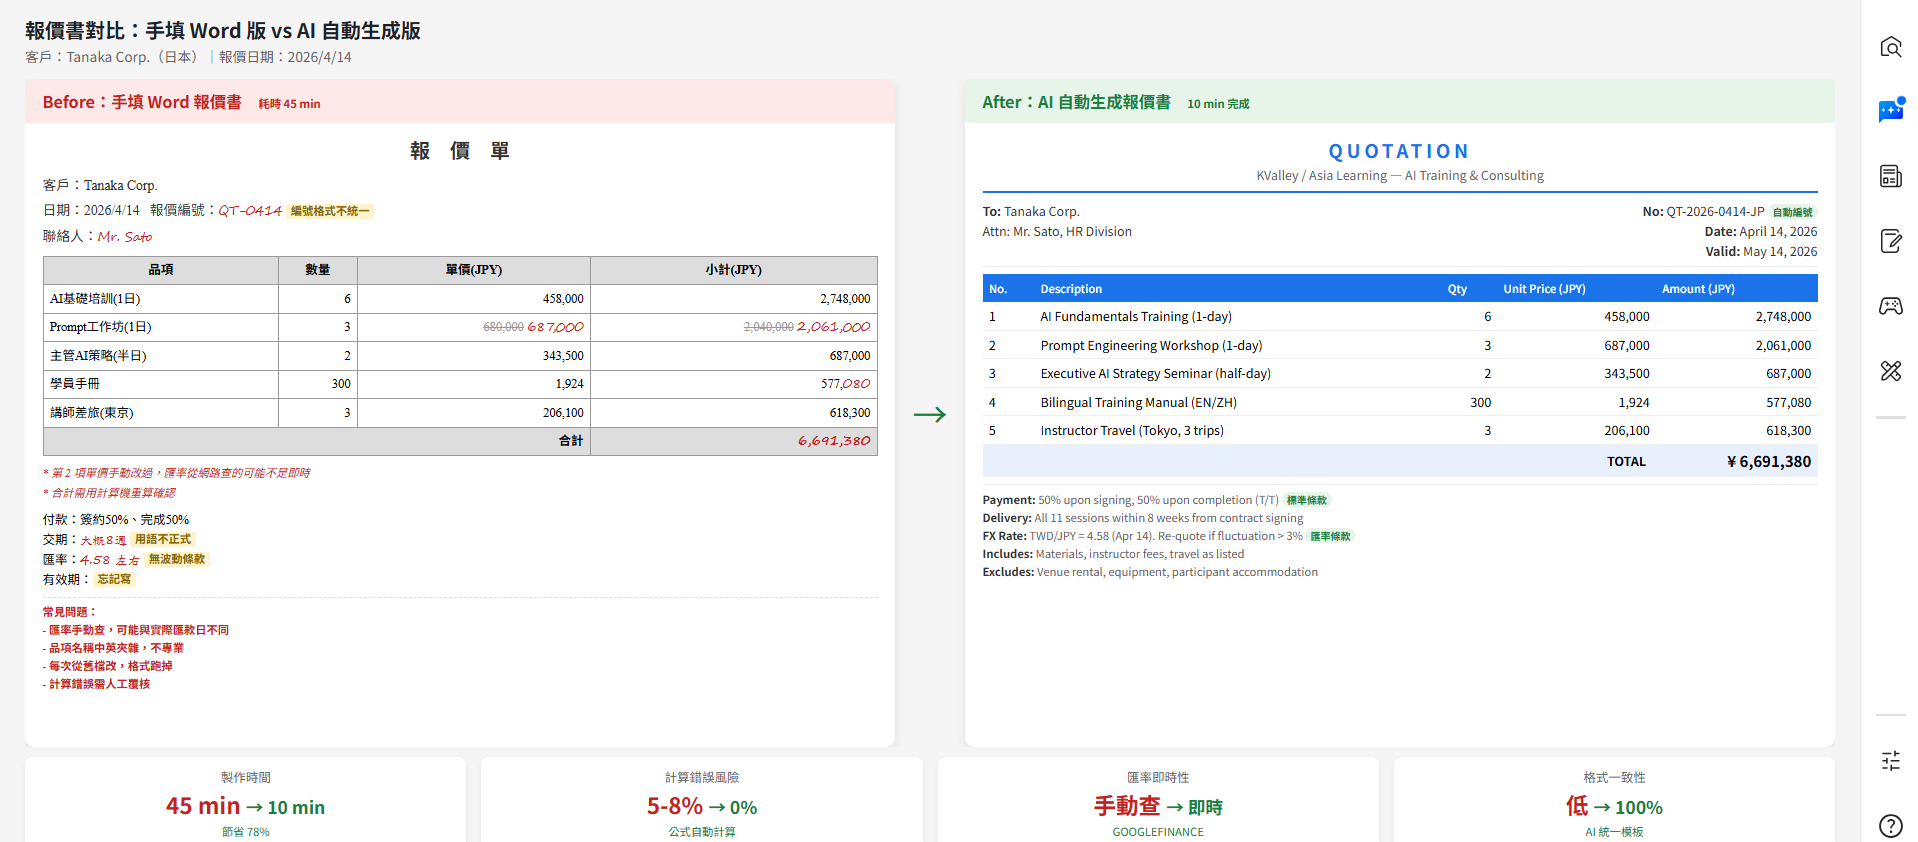
Task: Click the 用語不正式 yellow tag
Action: (x=163, y=539)
